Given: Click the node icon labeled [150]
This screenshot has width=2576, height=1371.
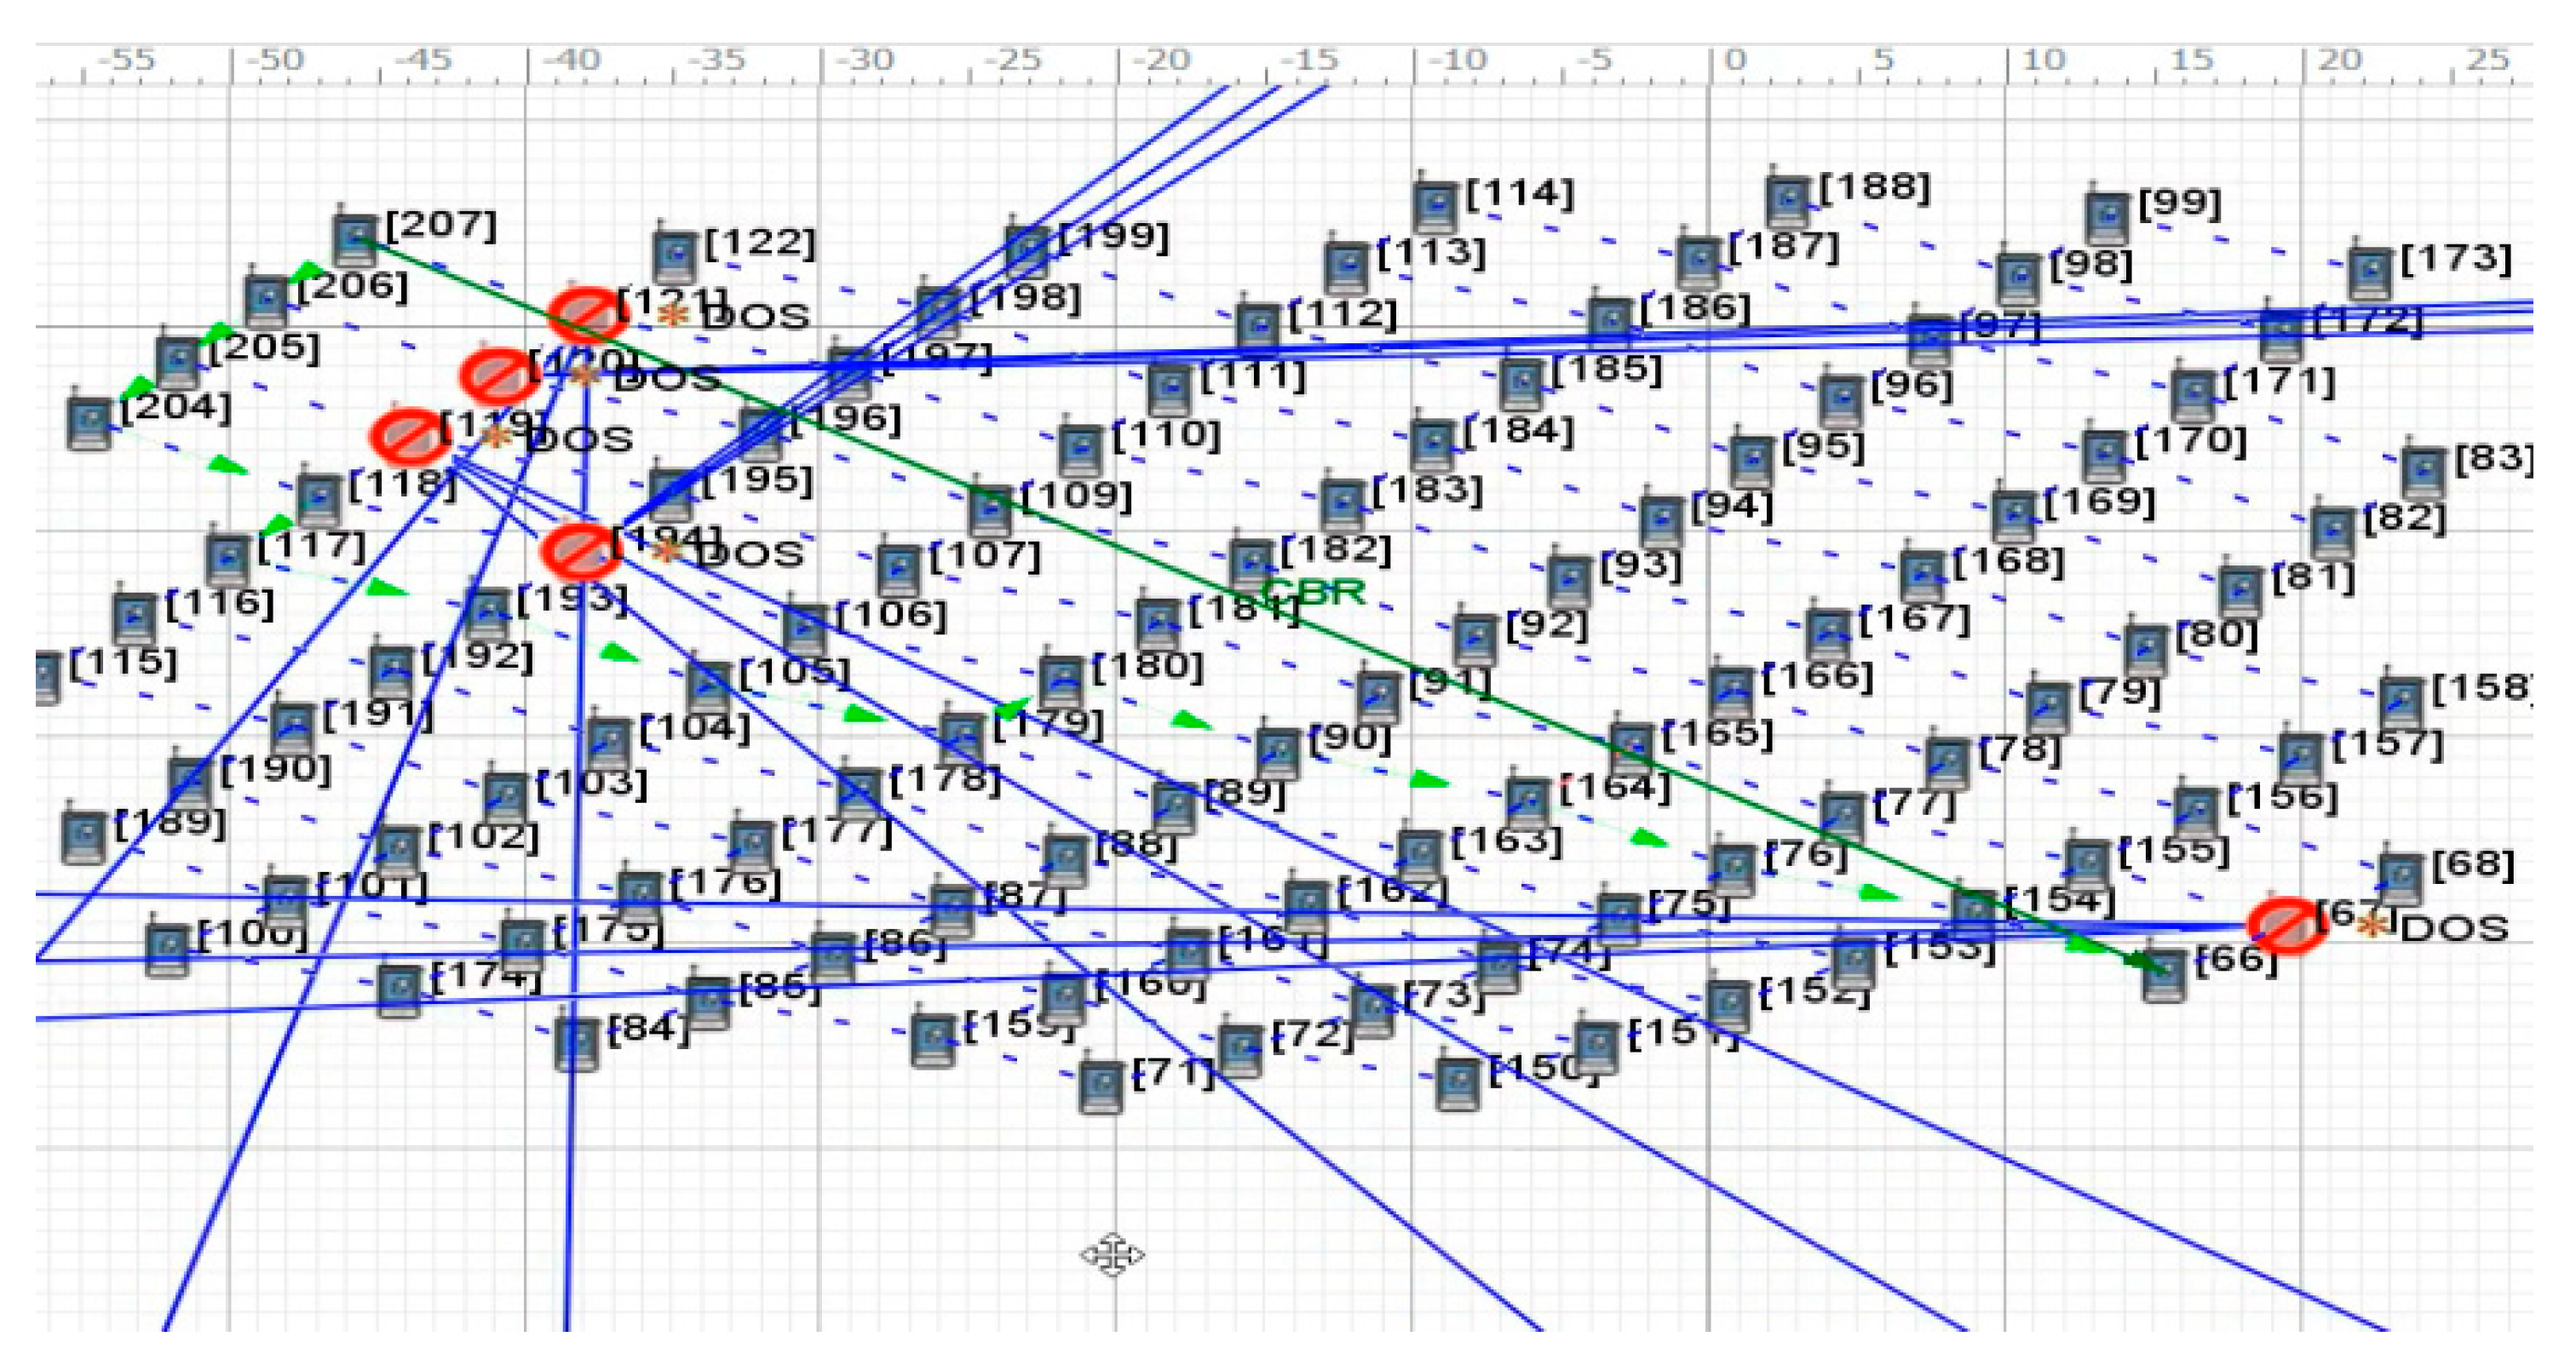Looking at the screenshot, I should pyautogui.click(x=1458, y=1084).
